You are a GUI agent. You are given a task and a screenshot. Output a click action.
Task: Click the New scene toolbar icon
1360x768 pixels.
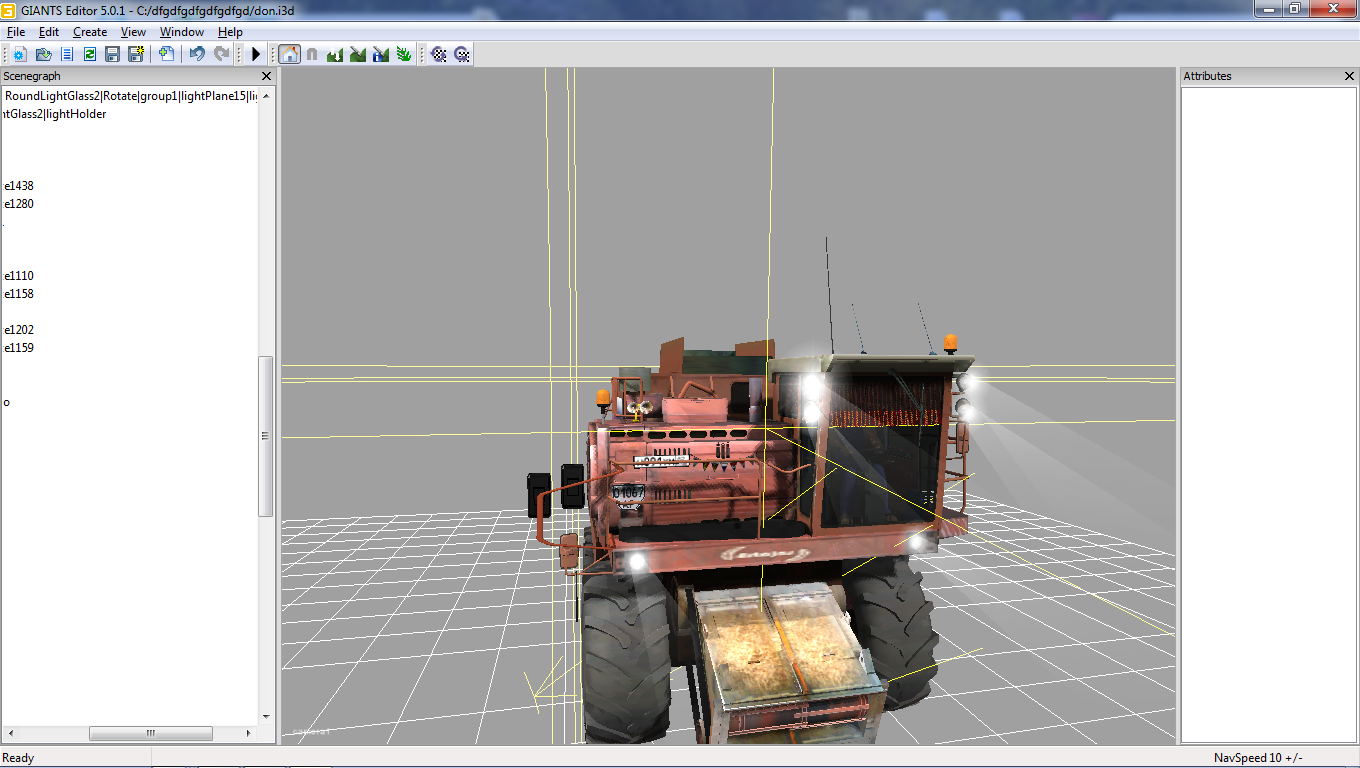coord(20,54)
